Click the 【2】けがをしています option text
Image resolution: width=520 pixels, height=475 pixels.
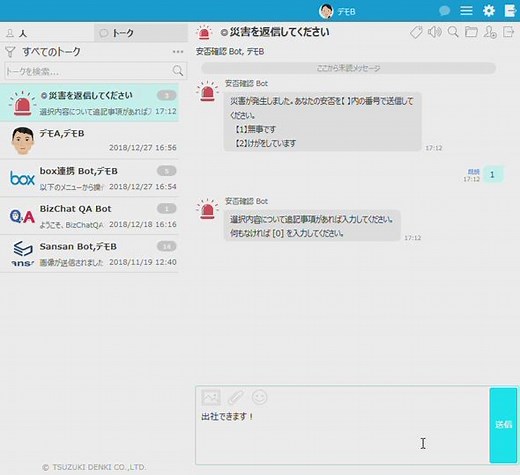click(x=265, y=143)
